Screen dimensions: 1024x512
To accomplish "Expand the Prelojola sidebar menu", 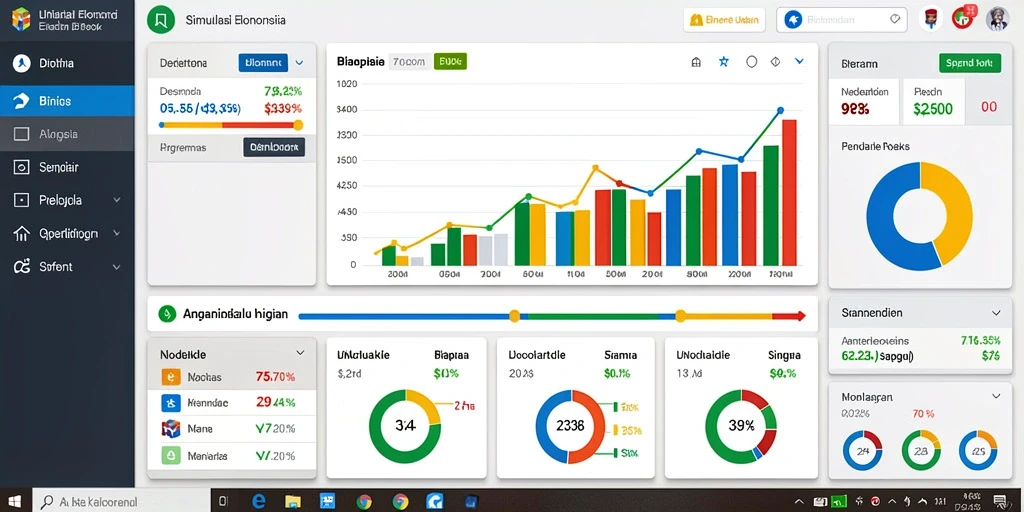I will tap(117, 200).
